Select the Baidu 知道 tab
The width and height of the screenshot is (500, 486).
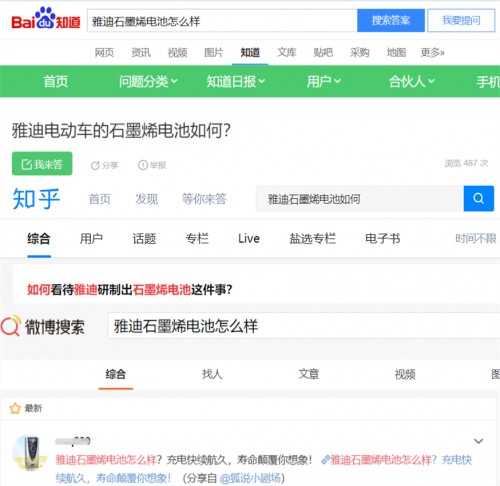click(250, 52)
